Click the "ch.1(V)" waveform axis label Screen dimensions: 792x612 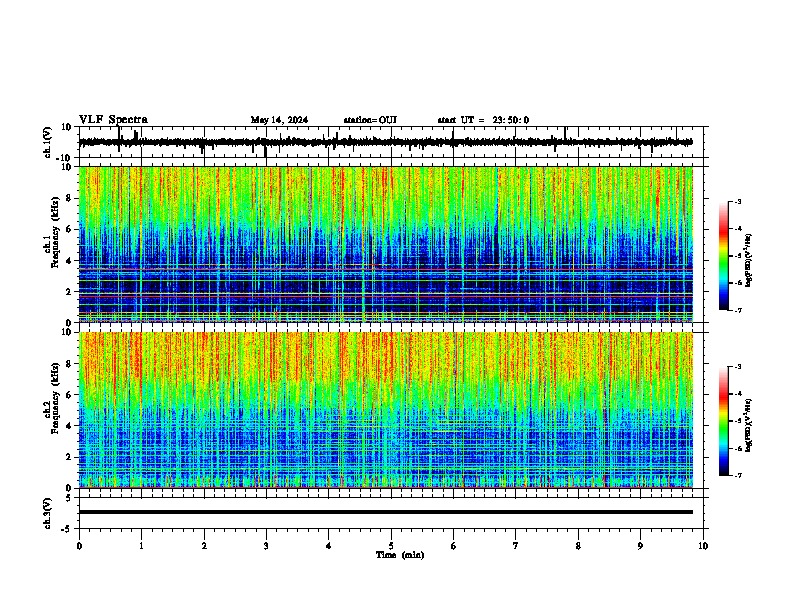pyautogui.click(x=48, y=142)
